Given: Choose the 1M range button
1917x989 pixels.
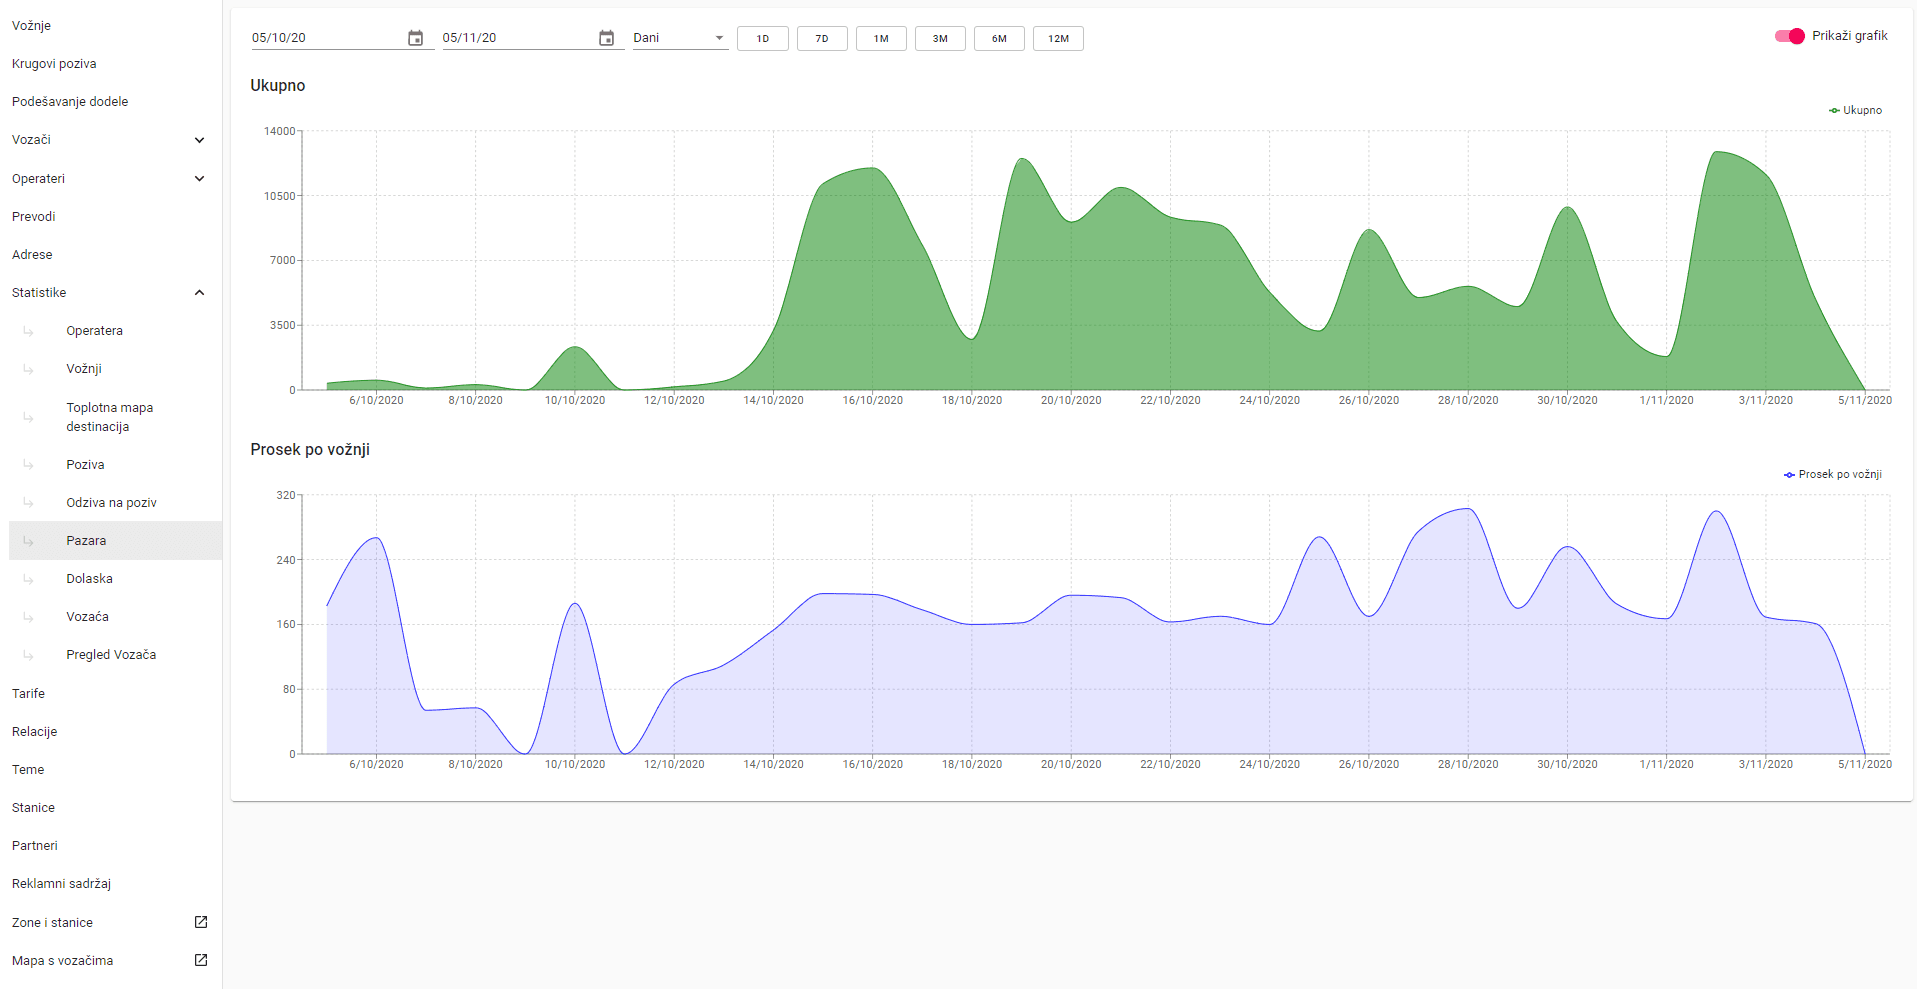Looking at the screenshot, I should coord(881,39).
